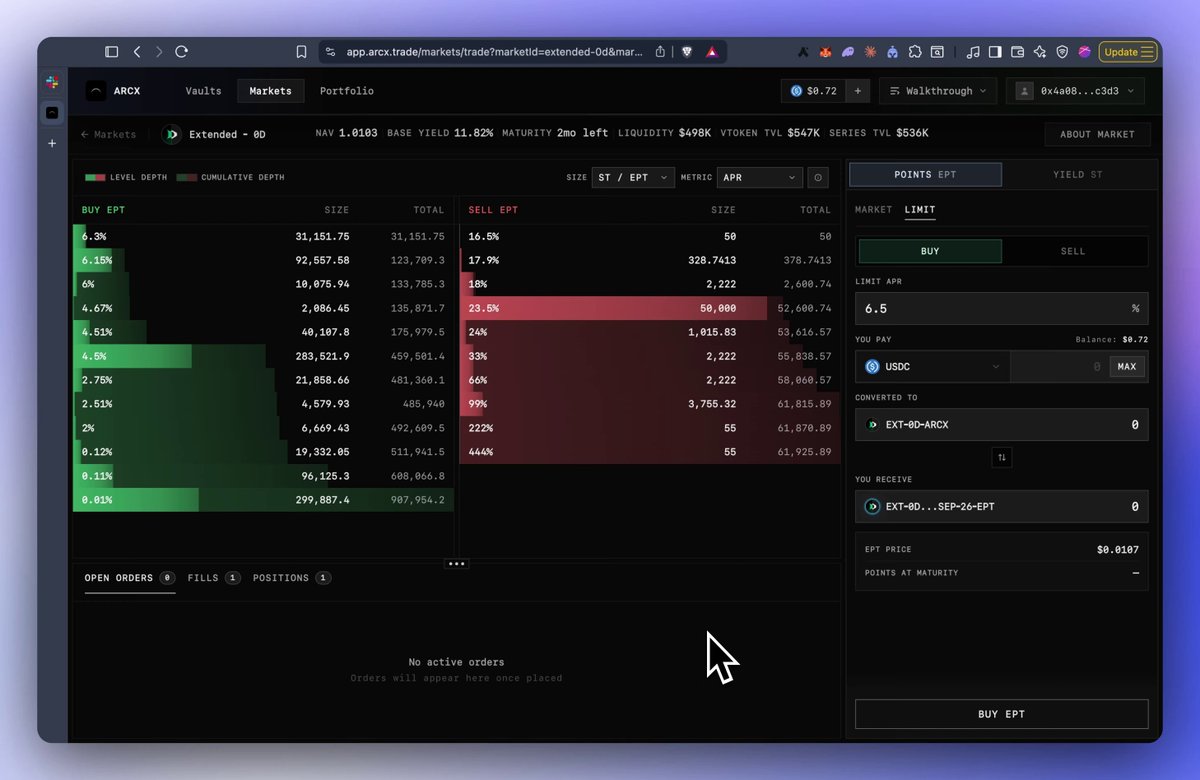Open wallet address 0x4a08...c3d3 dropdown
The height and width of the screenshot is (780, 1200).
point(1075,91)
